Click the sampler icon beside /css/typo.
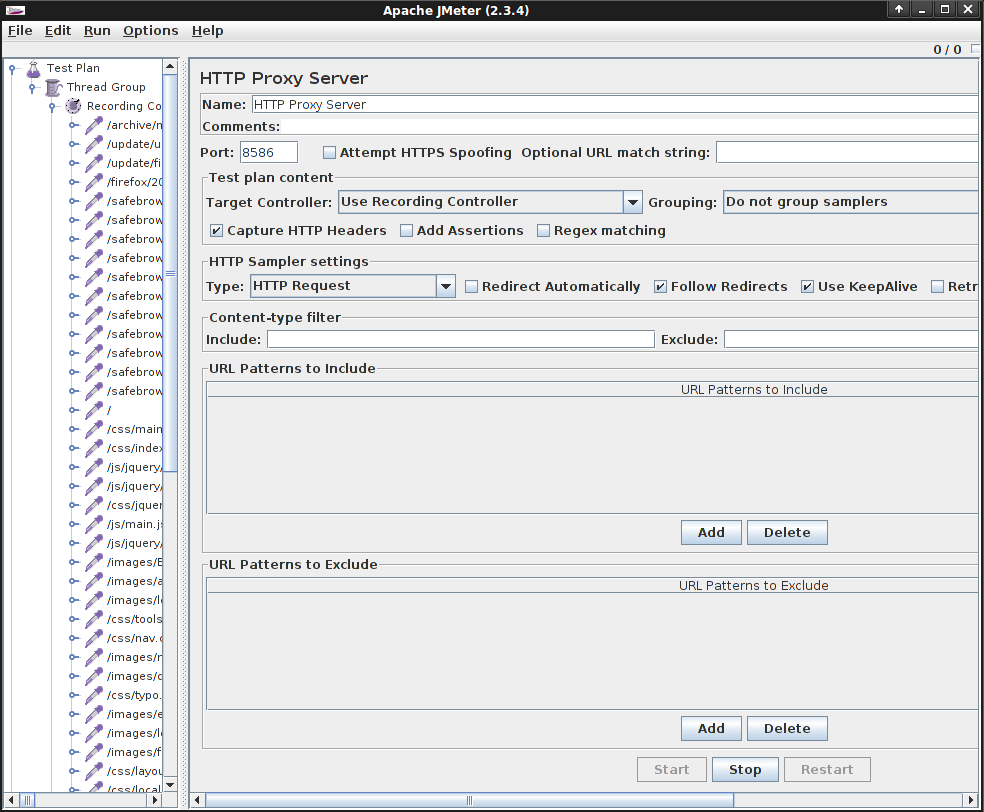Viewport: 984px width, 812px height. tap(94, 695)
